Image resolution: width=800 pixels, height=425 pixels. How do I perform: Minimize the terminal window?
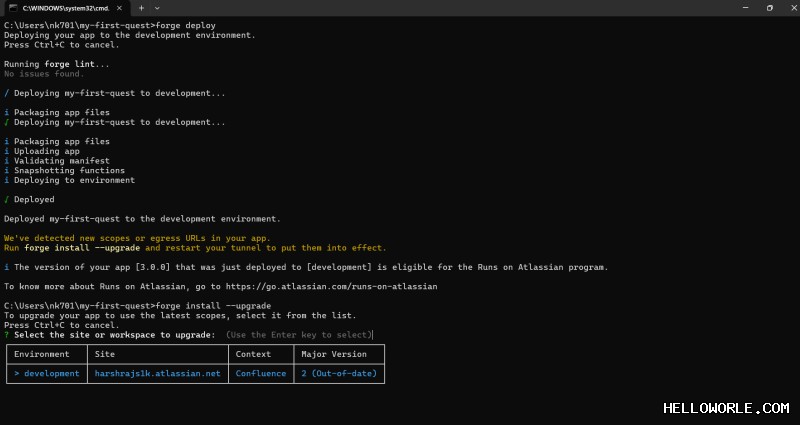point(745,8)
